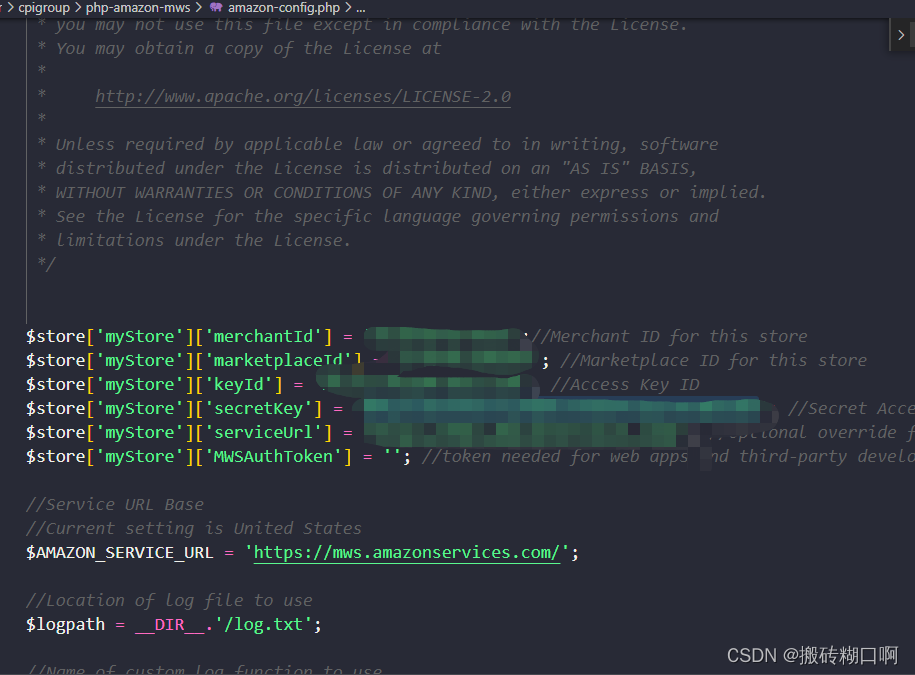This screenshot has width=915, height=675.
Task: Click the 'You may obtain a copy' line
Action: point(239,48)
